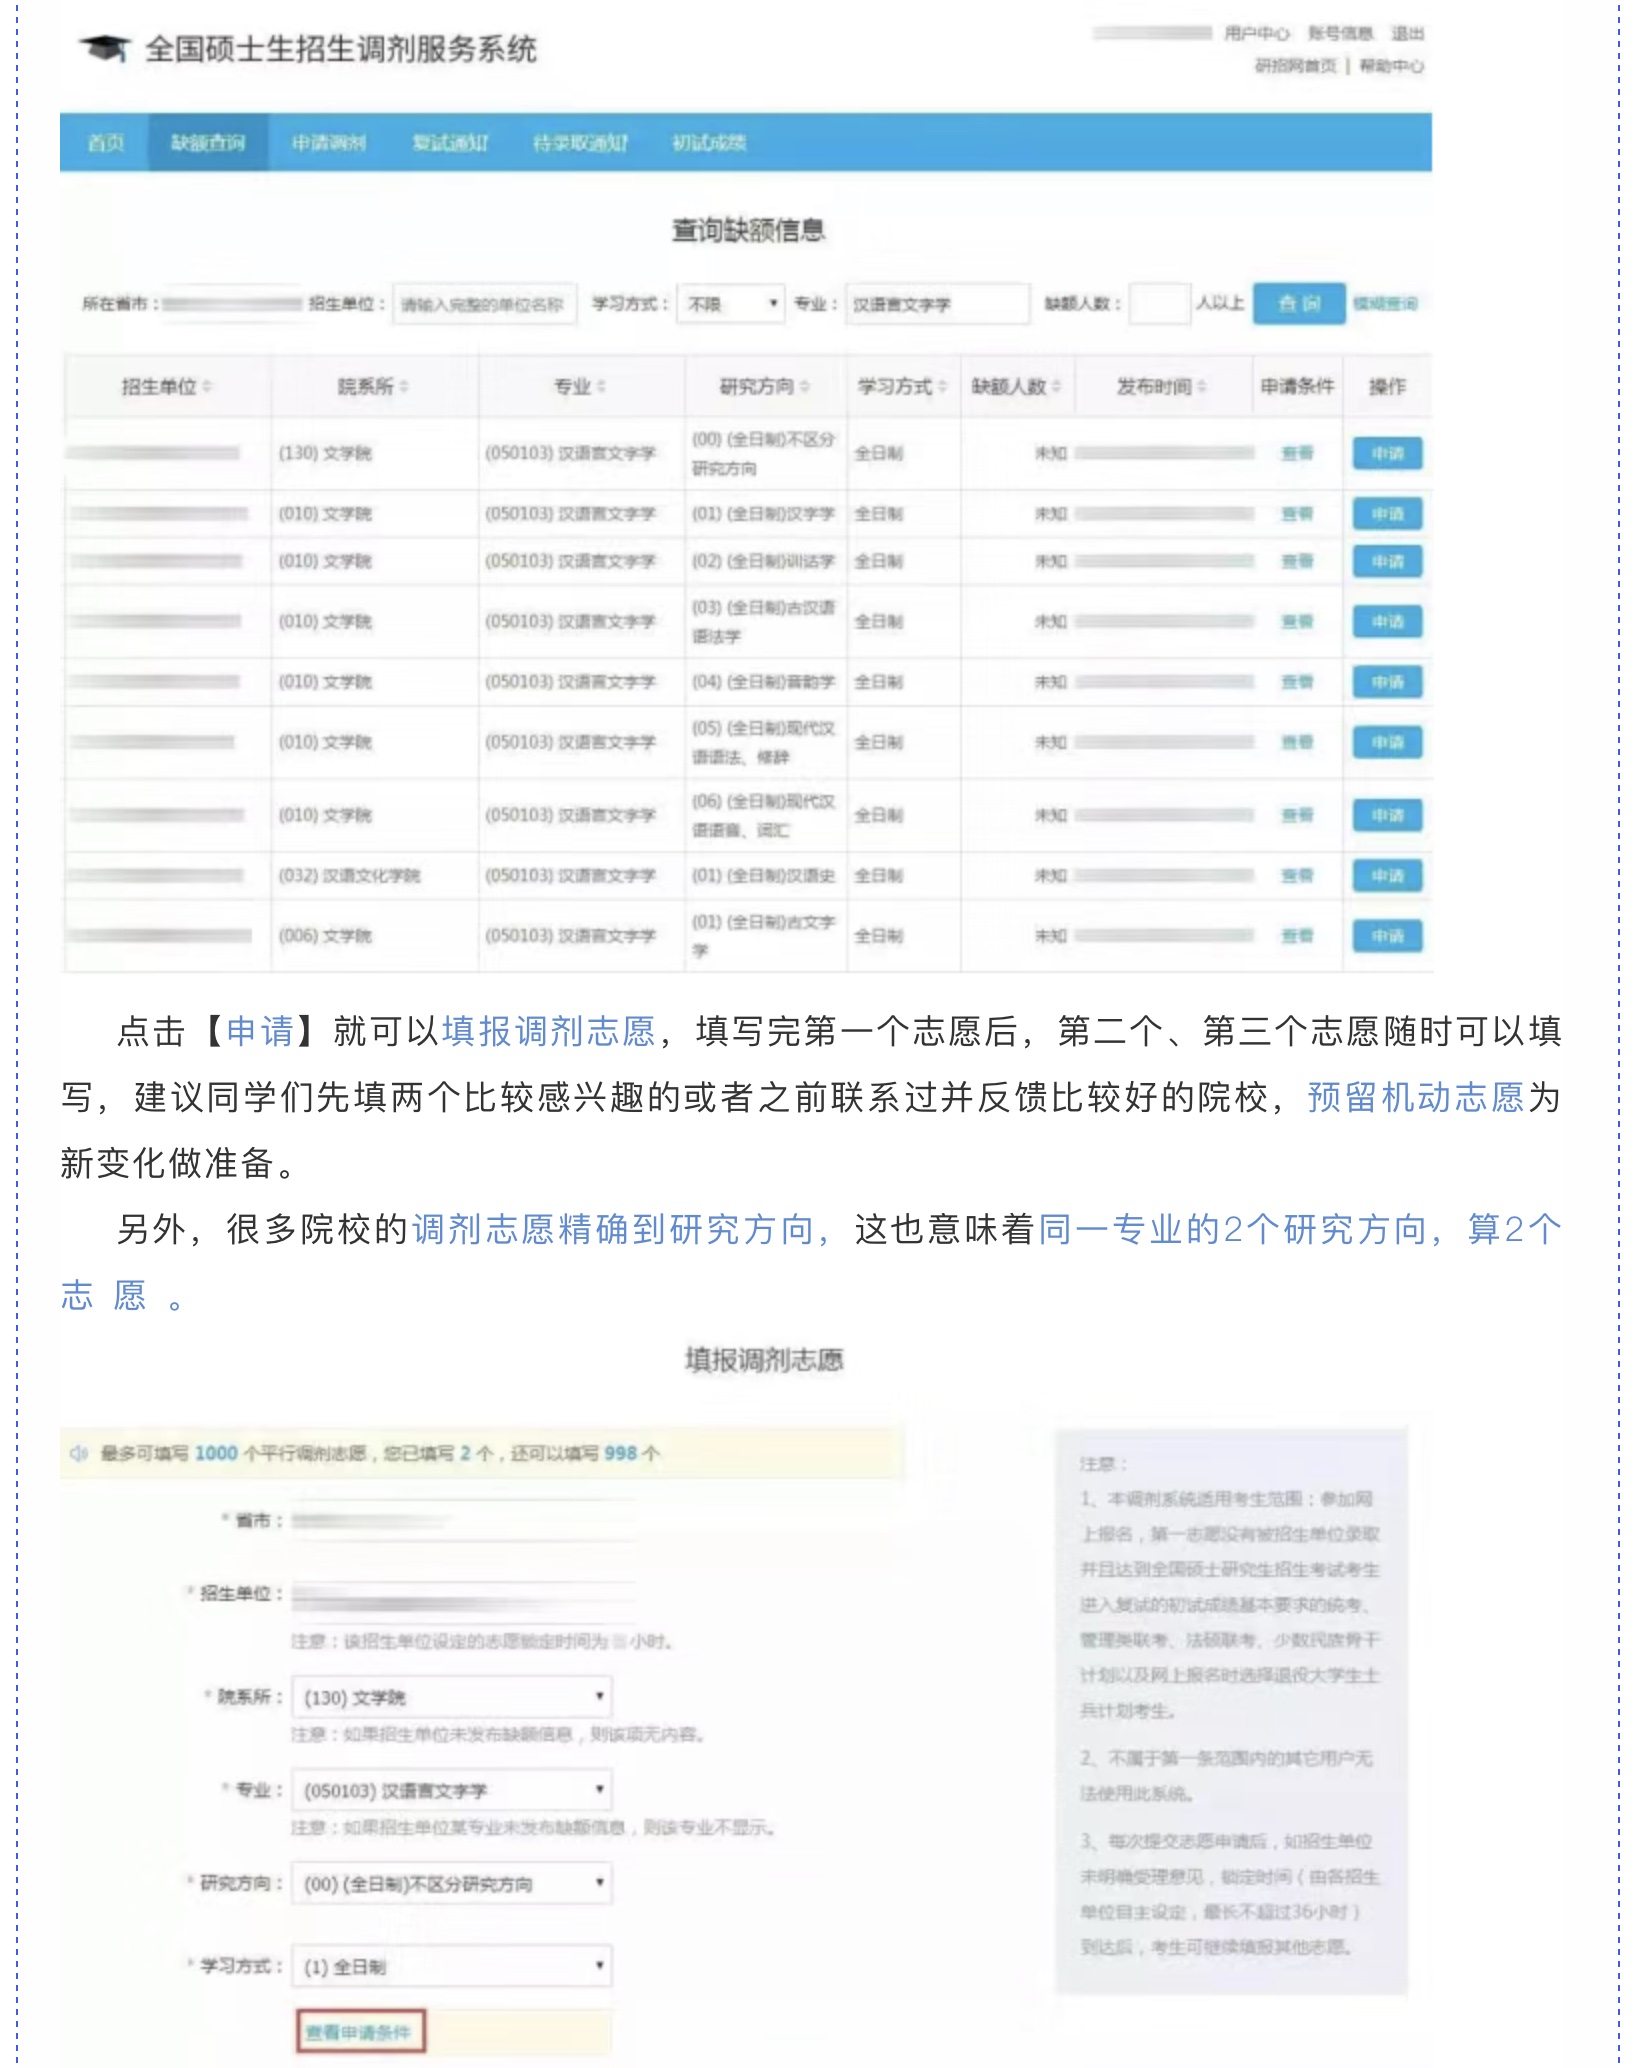The width and height of the screenshot is (1652, 2068).
Task: Click the graduation cap logo icon
Action: 105,47
